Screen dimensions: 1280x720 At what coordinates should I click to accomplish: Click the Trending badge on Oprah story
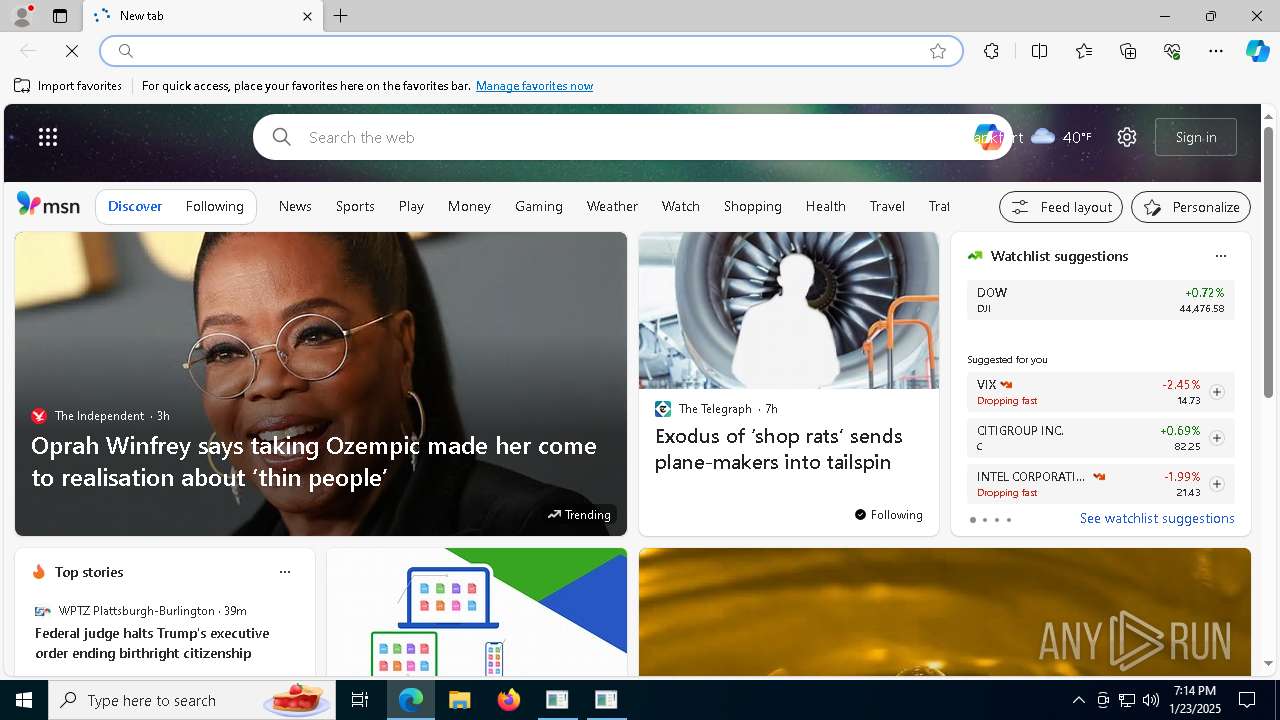pos(579,515)
